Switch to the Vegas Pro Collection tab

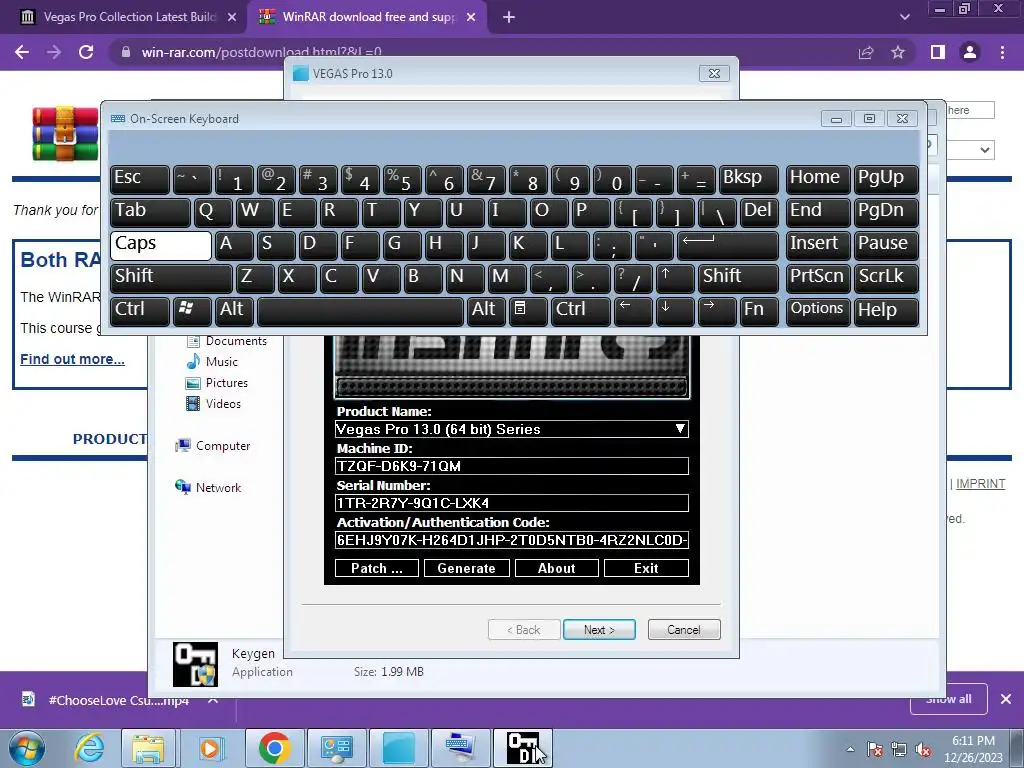[128, 17]
